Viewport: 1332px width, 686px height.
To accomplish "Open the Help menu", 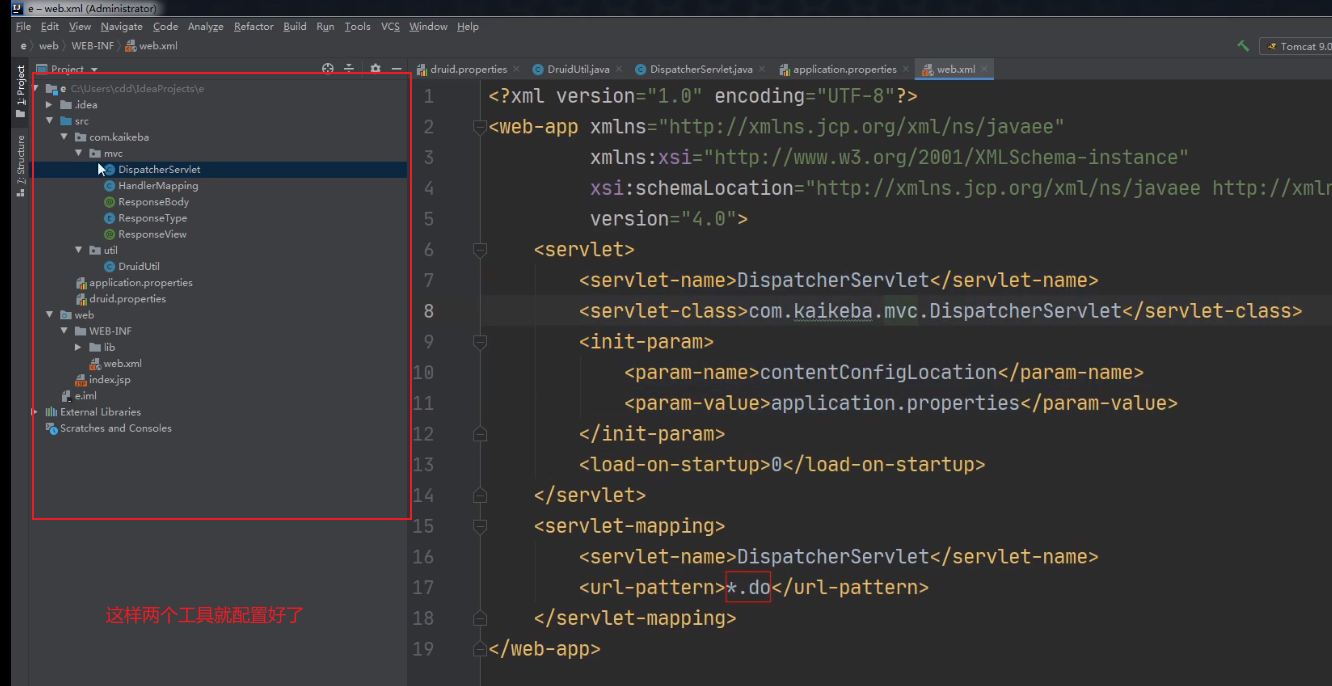I will click(x=468, y=27).
